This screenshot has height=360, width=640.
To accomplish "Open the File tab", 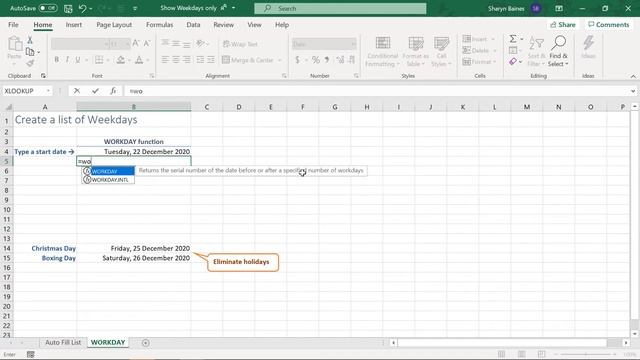I will coord(13,25).
